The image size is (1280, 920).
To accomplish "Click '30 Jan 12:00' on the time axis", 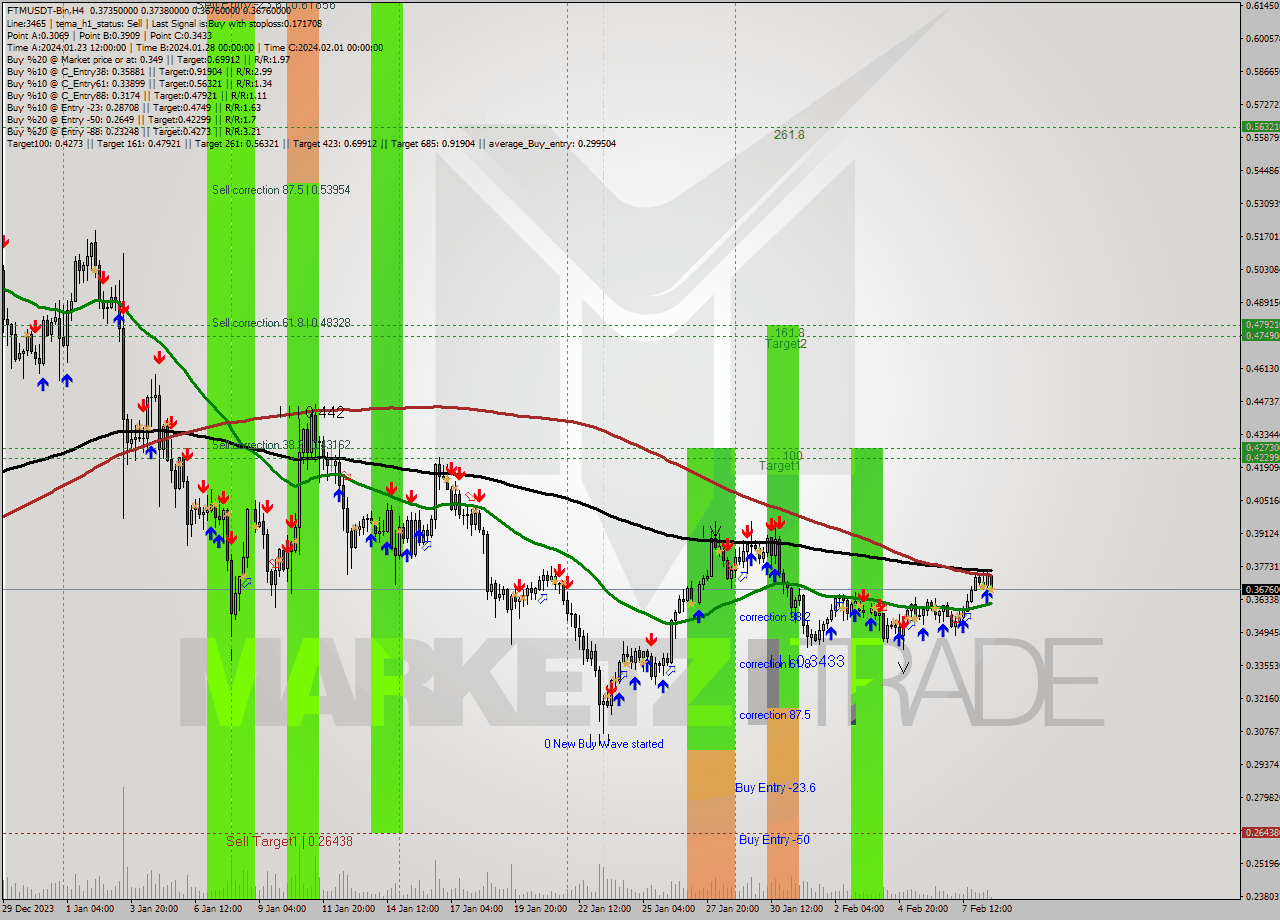I will coord(796,908).
